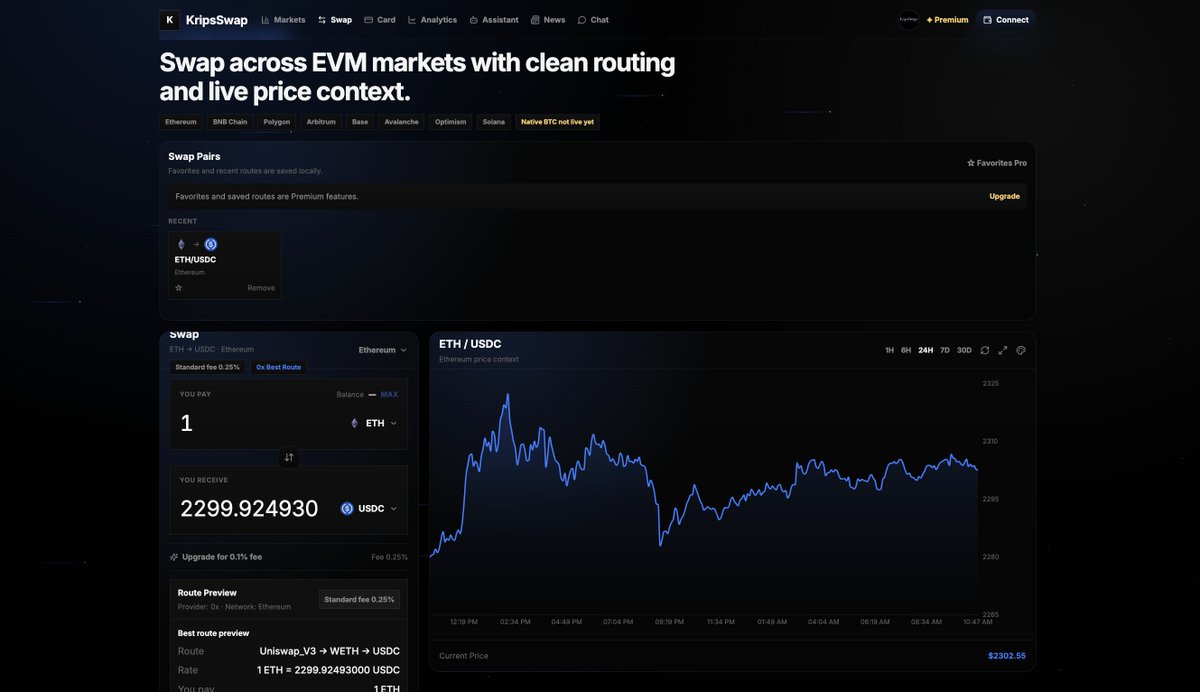
Task: Click the 0x Best Route badge
Action: coord(278,367)
